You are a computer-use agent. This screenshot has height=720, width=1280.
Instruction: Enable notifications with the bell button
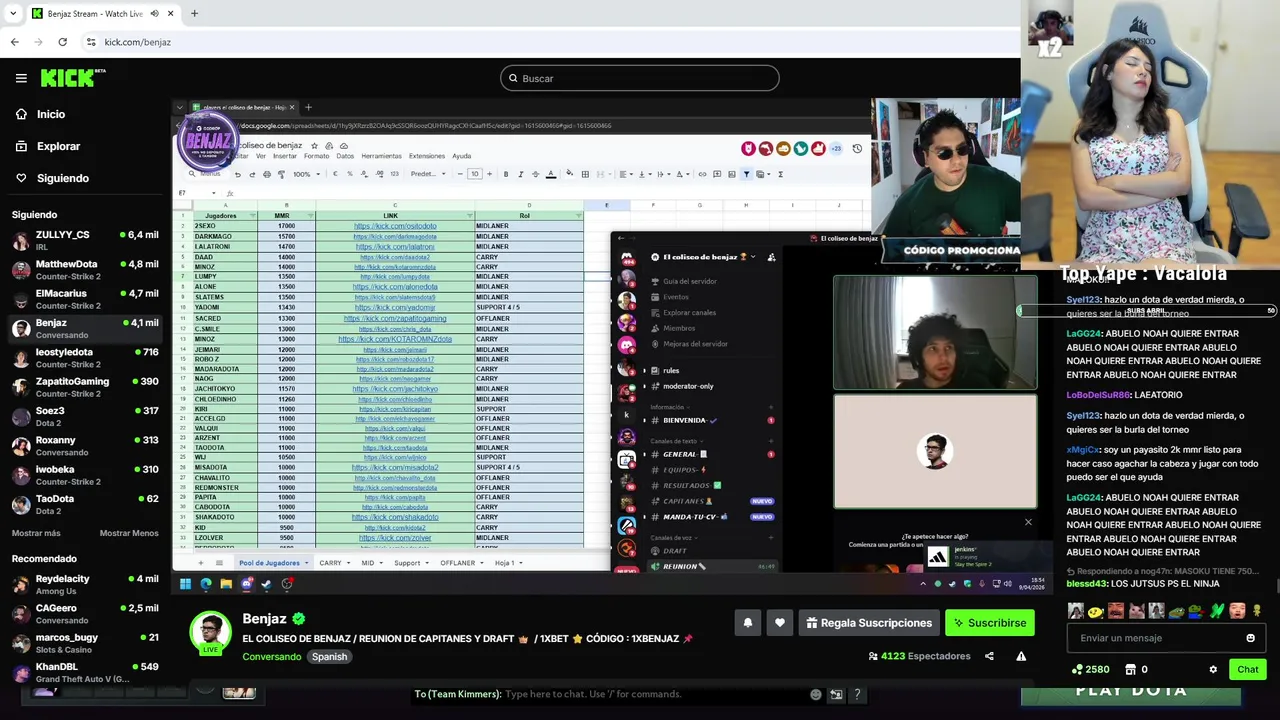click(x=747, y=623)
